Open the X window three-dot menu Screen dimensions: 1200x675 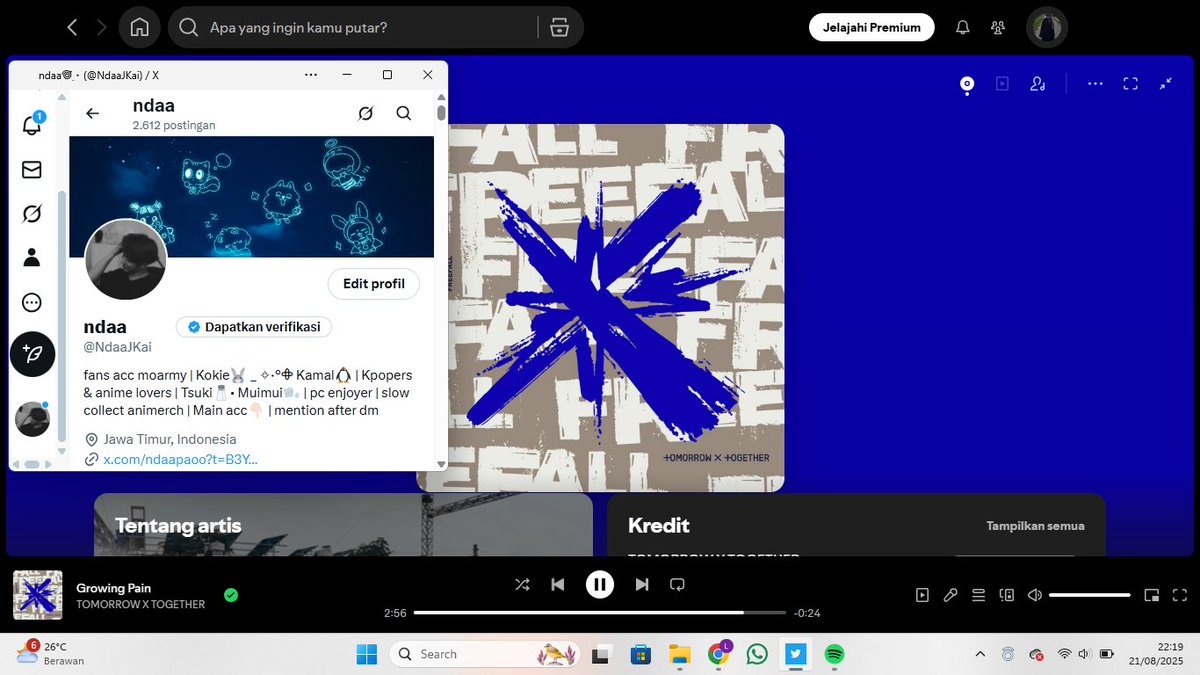[311, 75]
